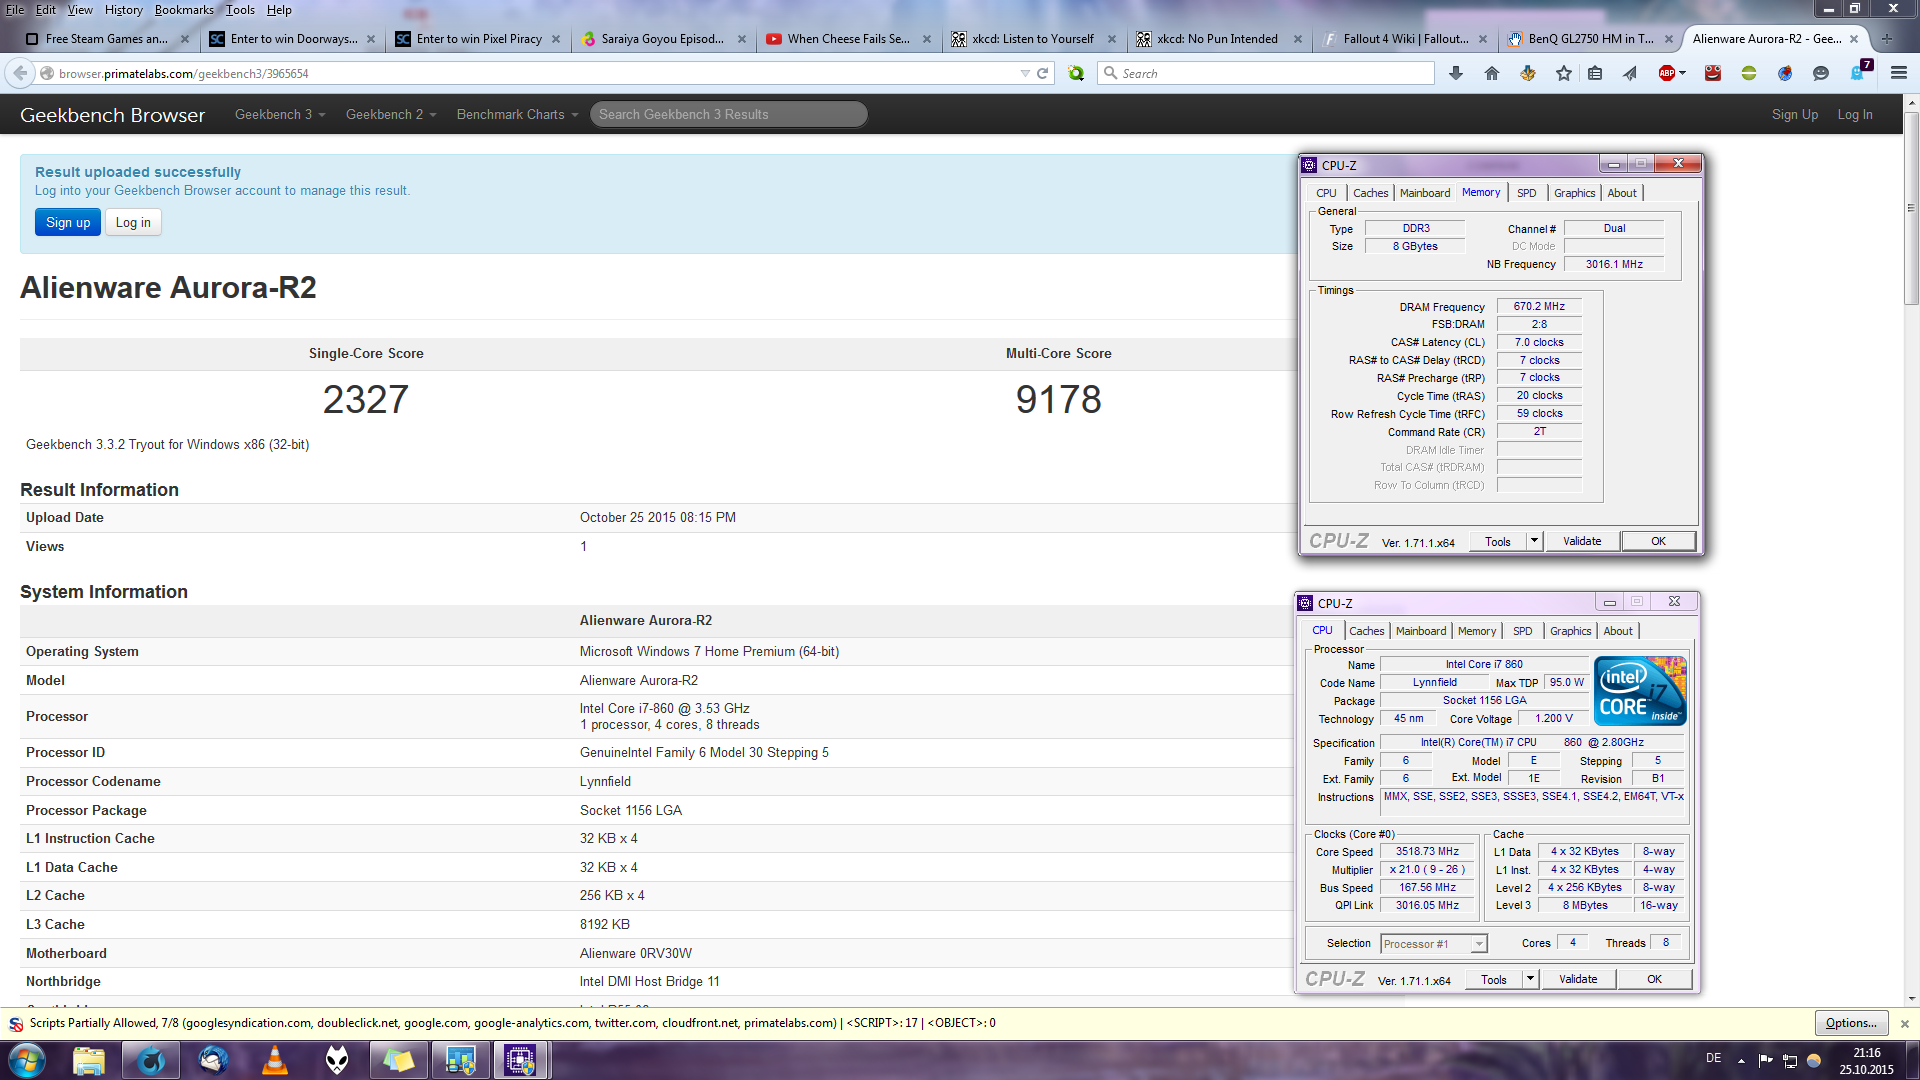This screenshot has width=1920, height=1080.
Task: Open the Bookmarks menu
Action: 184,10
